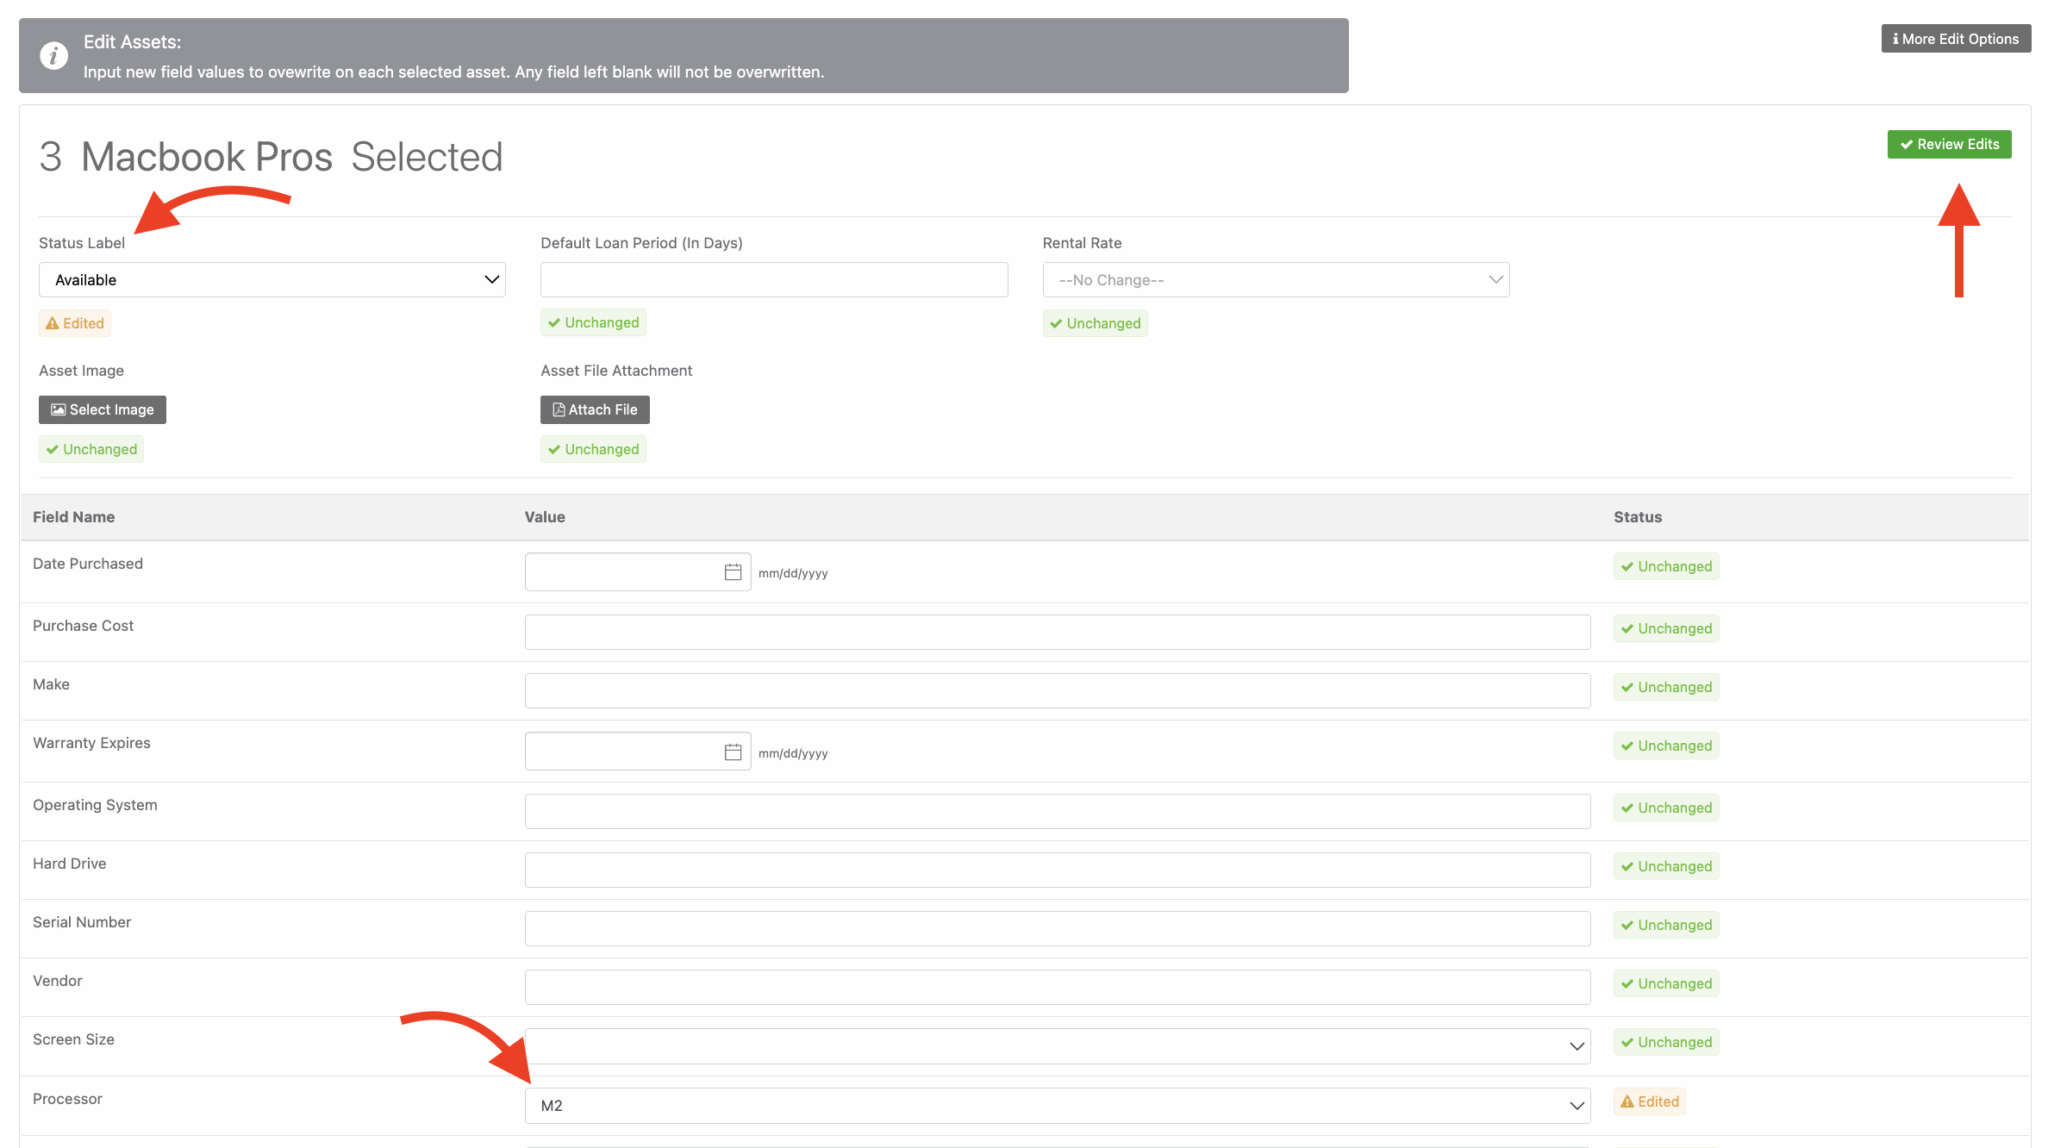This screenshot has height=1148, width=2048.
Task: Open calendar picker for Date Purchased
Action: (733, 572)
